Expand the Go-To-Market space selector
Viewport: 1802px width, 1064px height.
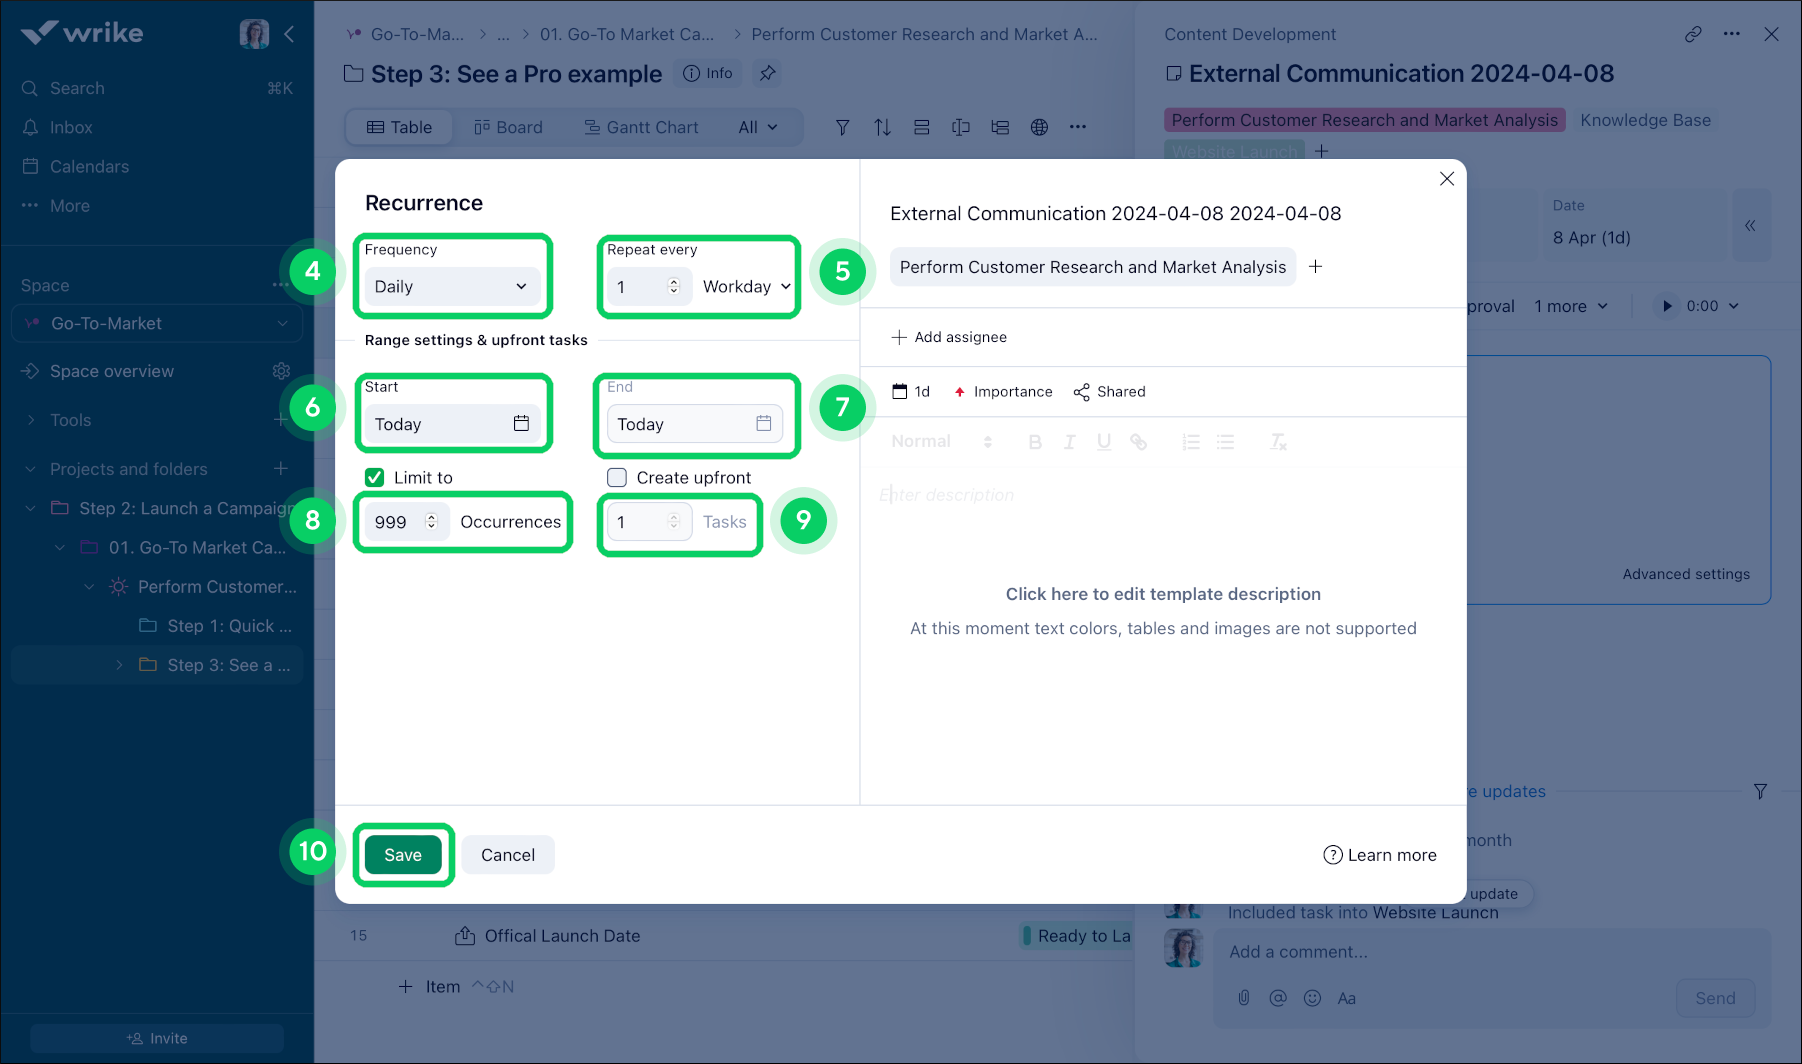[156, 323]
